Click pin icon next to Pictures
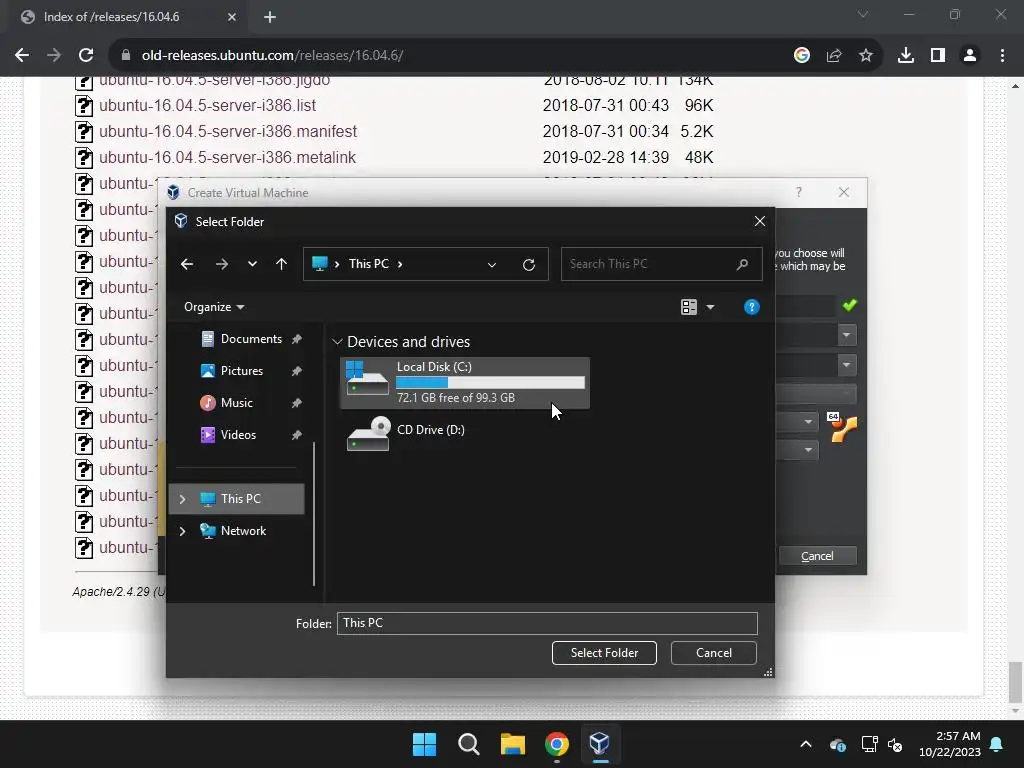This screenshot has width=1024, height=768. (296, 371)
